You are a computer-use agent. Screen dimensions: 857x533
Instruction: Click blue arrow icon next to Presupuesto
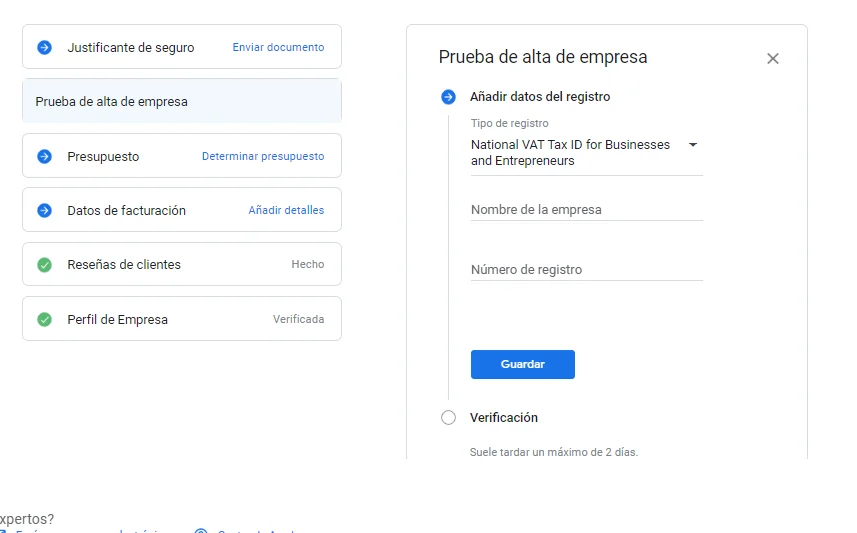[x=44, y=156]
